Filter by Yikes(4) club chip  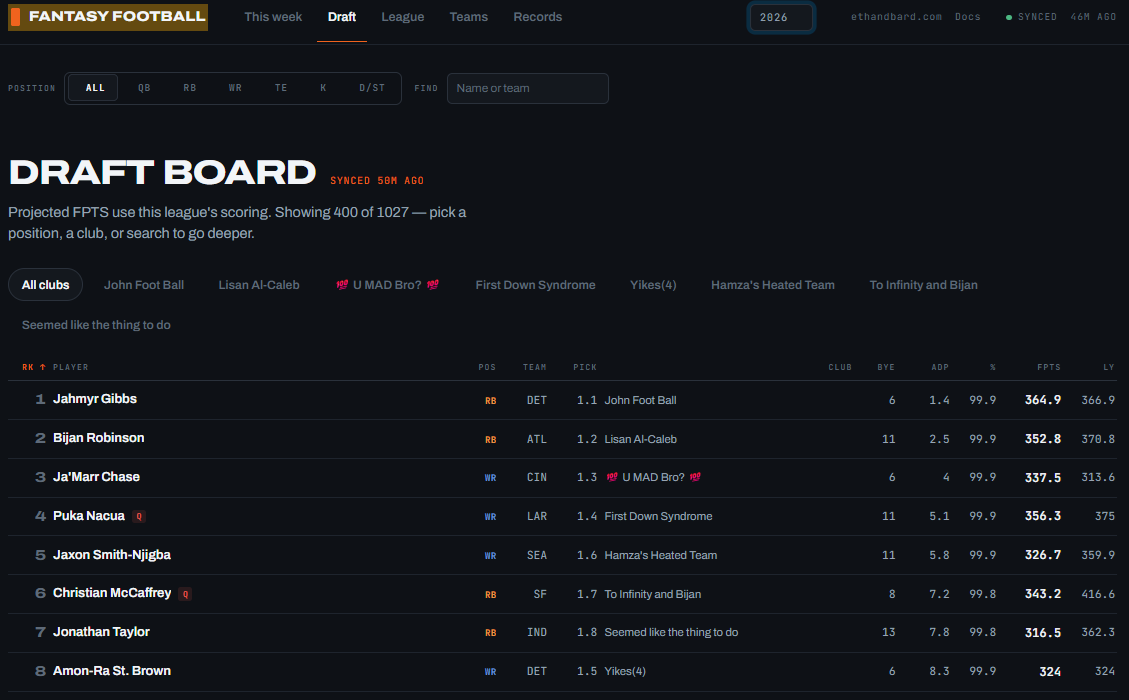tap(653, 284)
